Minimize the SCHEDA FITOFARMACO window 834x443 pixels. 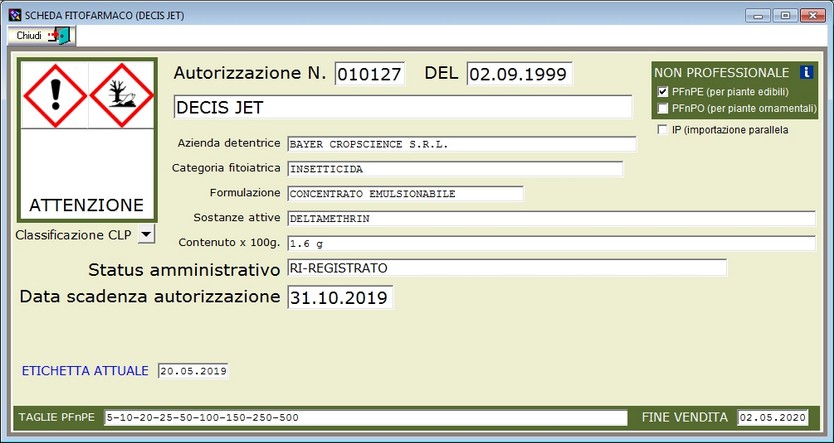pyautogui.click(x=758, y=15)
